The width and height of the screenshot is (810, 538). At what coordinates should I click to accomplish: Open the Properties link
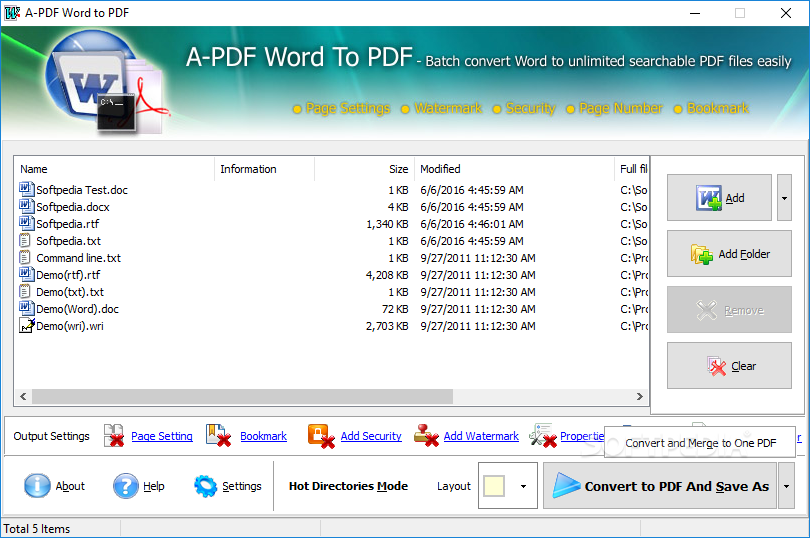(582, 436)
